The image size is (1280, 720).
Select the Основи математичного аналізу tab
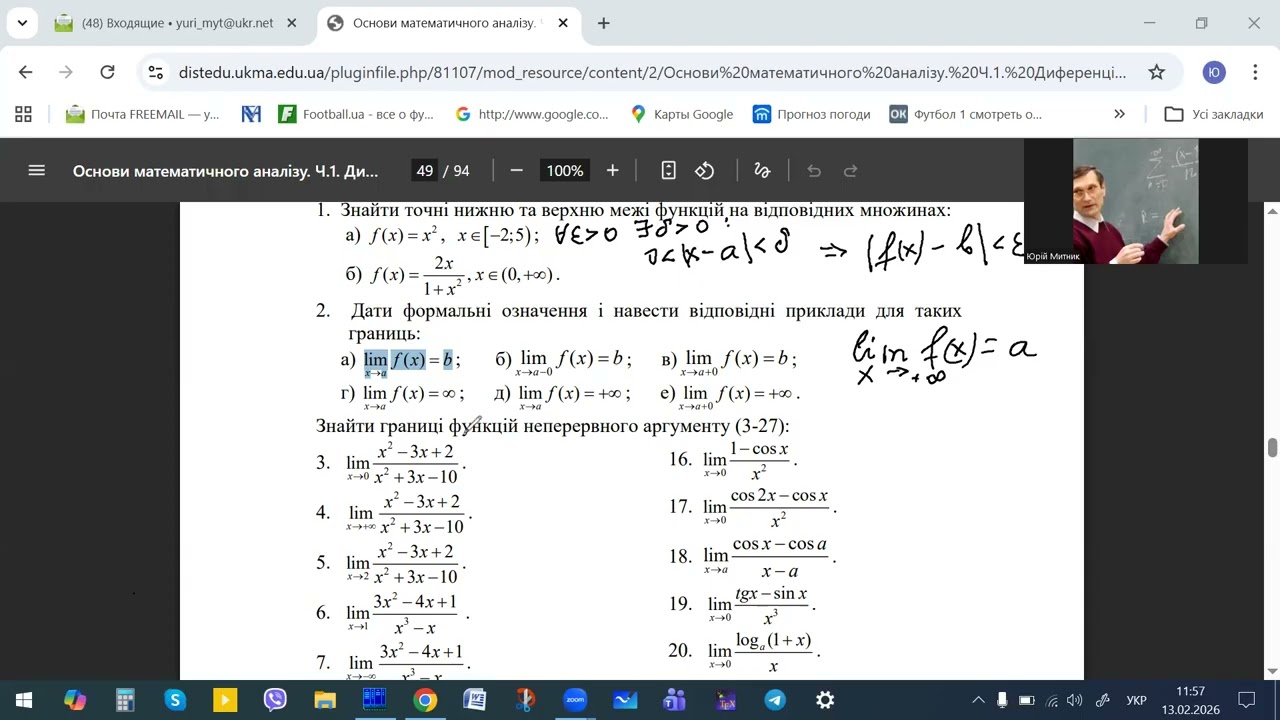pos(447,23)
